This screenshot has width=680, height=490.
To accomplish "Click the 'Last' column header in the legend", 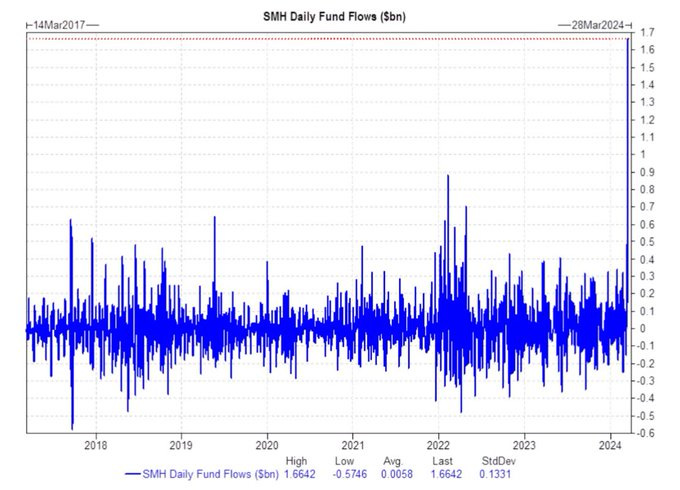I will coord(442,461).
